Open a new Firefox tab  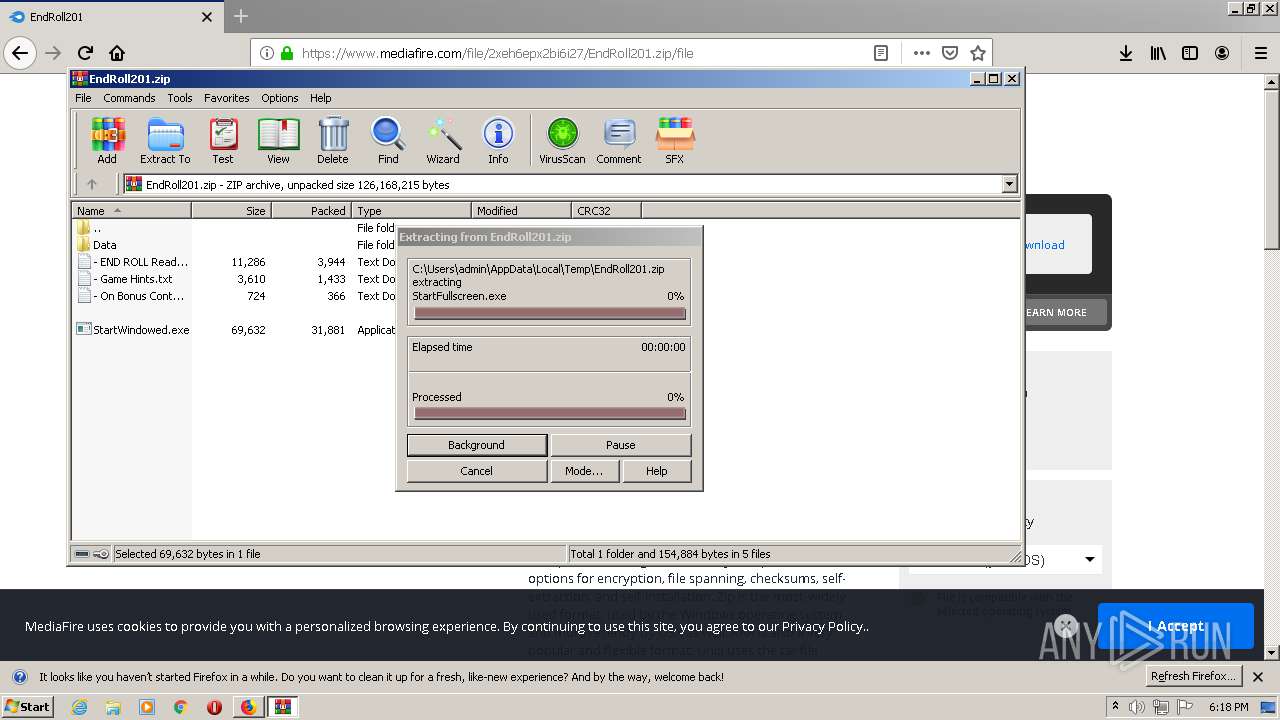pos(241,16)
